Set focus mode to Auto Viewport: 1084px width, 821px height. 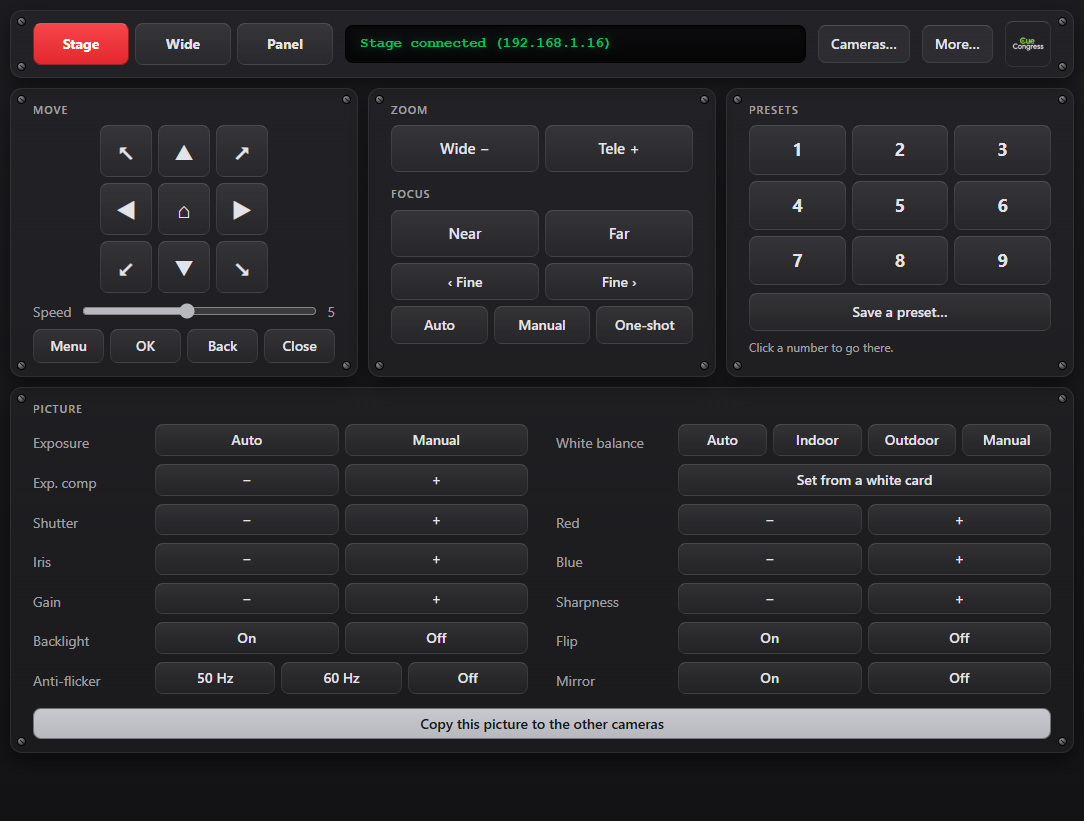[439, 325]
